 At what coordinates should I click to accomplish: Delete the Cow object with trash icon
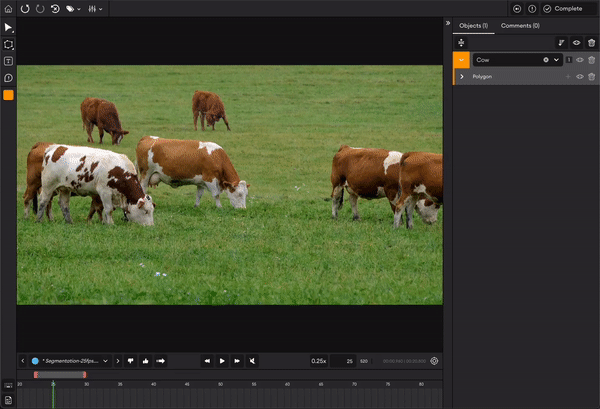pyautogui.click(x=591, y=60)
